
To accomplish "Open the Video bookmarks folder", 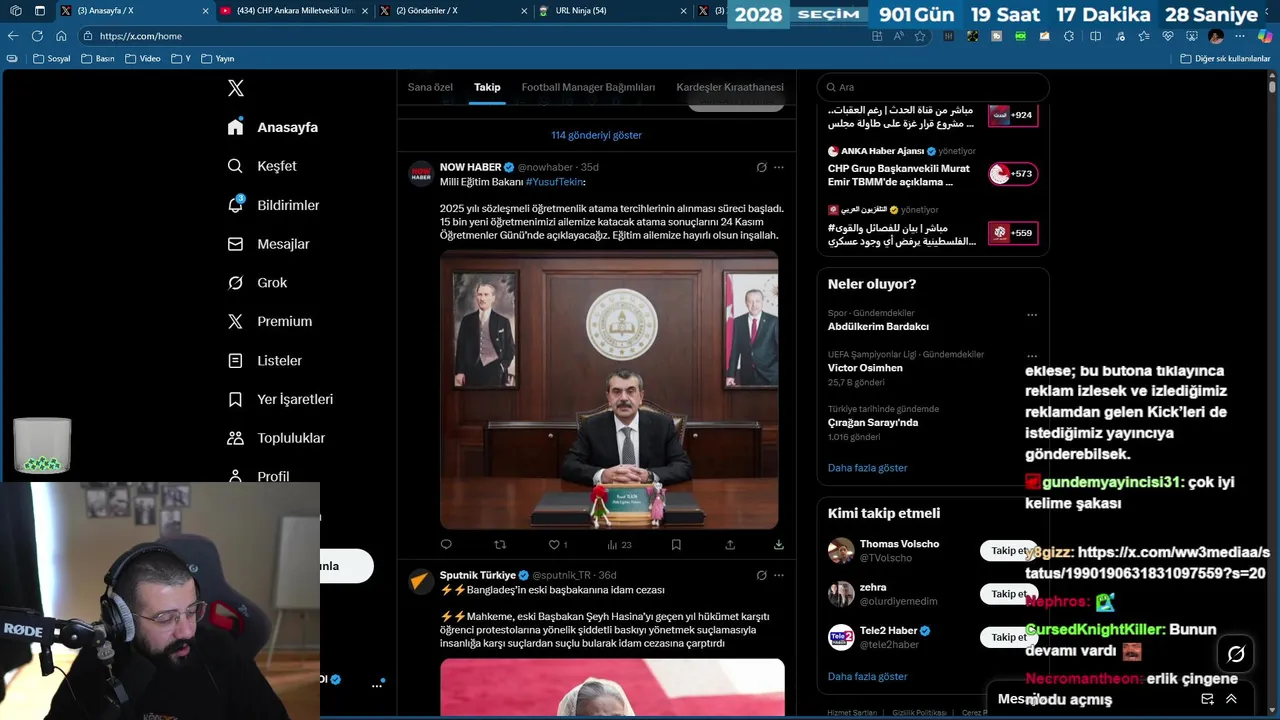I will point(143,59).
